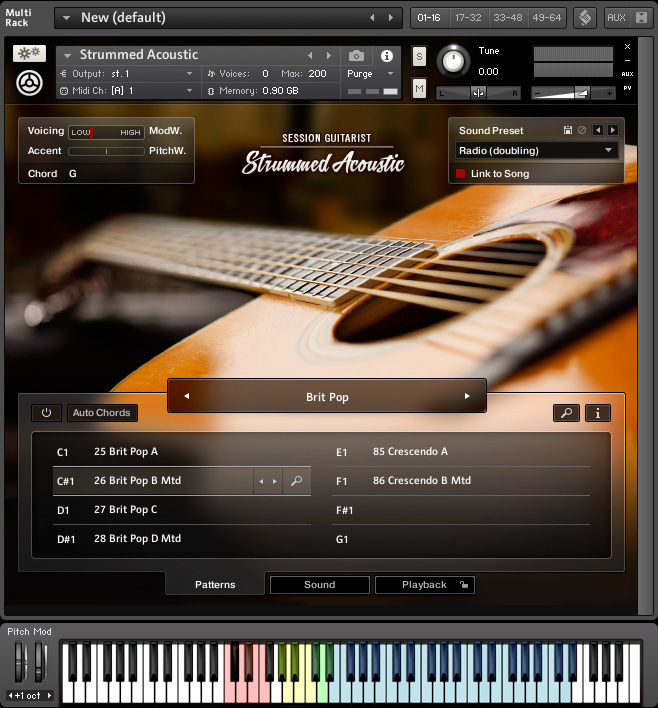Expand the Purge dropdown menu
The image size is (658, 708).
coord(369,74)
